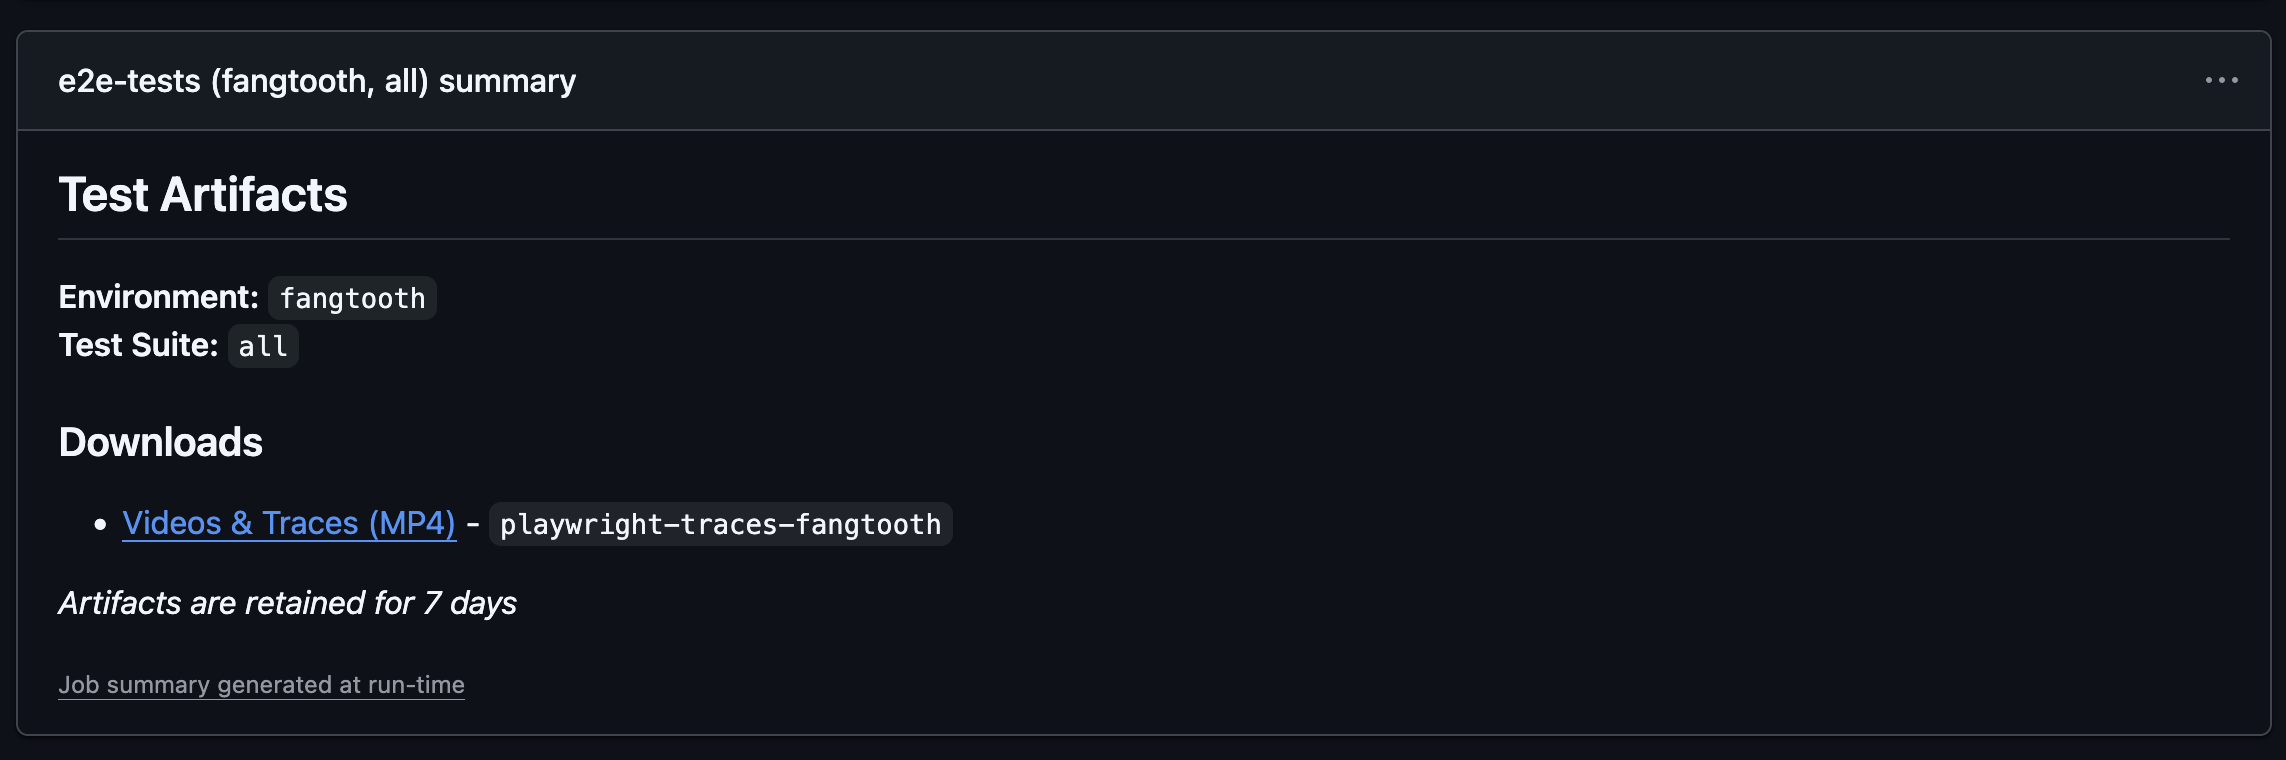Select the playwright-traces-fangtooth artifact name
This screenshot has width=2286, height=760.
[720, 523]
